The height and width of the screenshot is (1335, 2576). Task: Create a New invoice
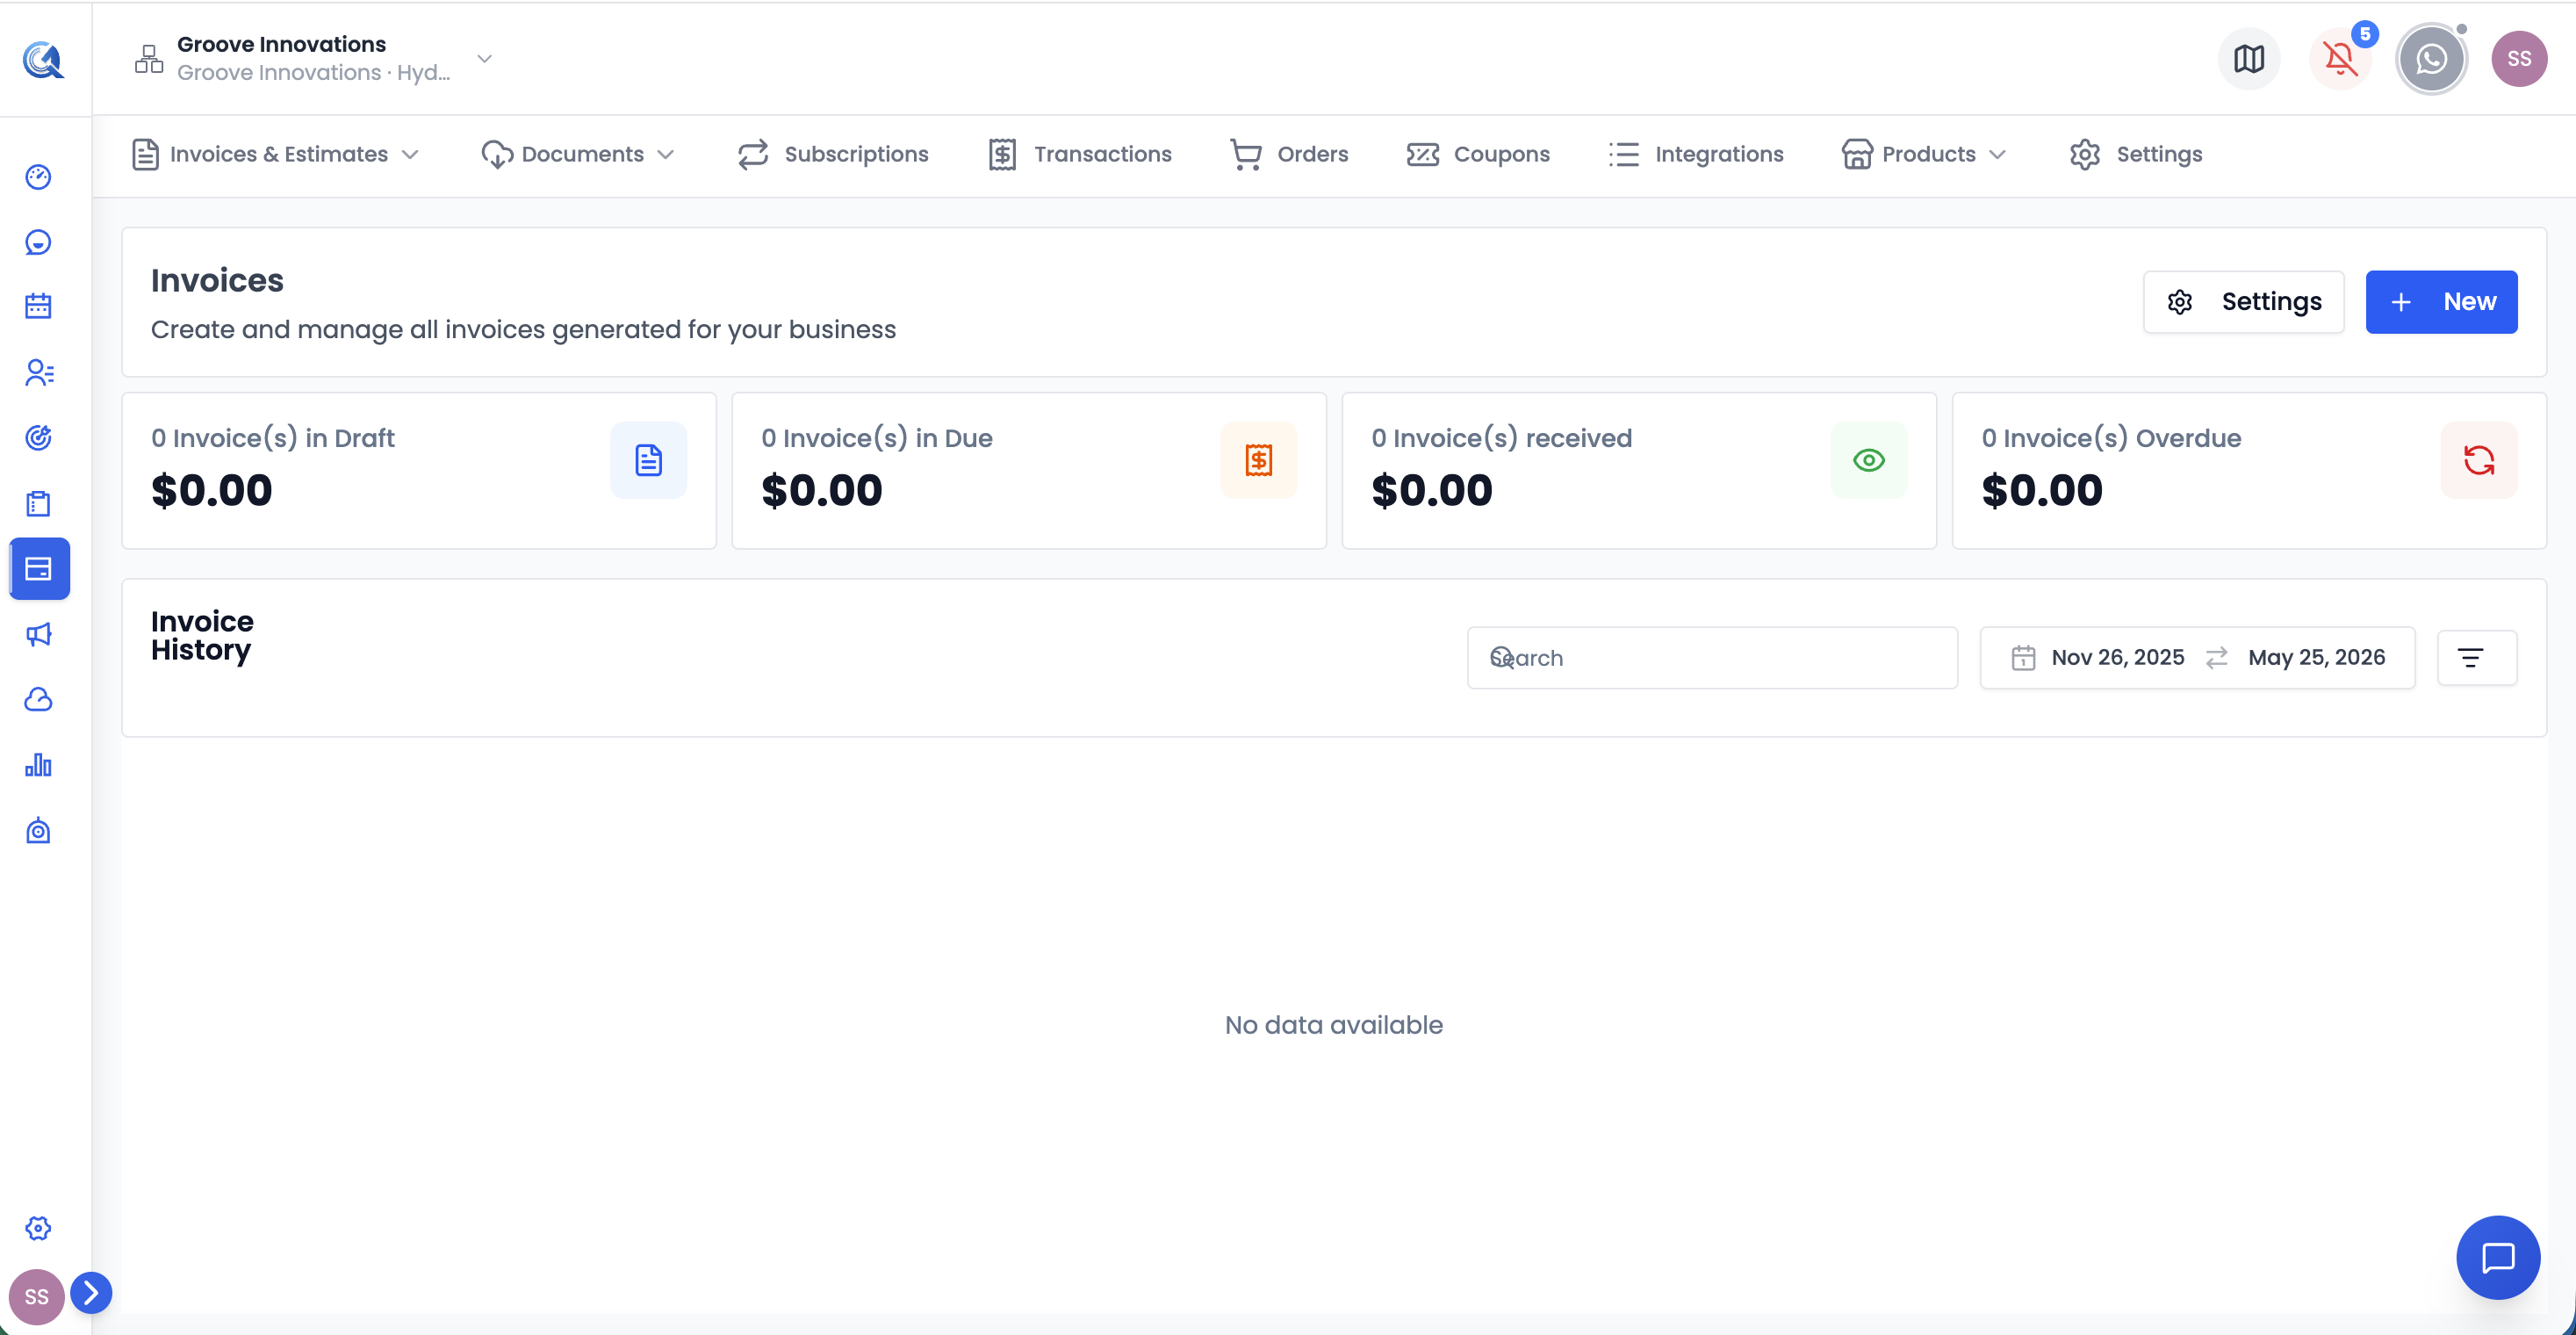[x=2442, y=302]
